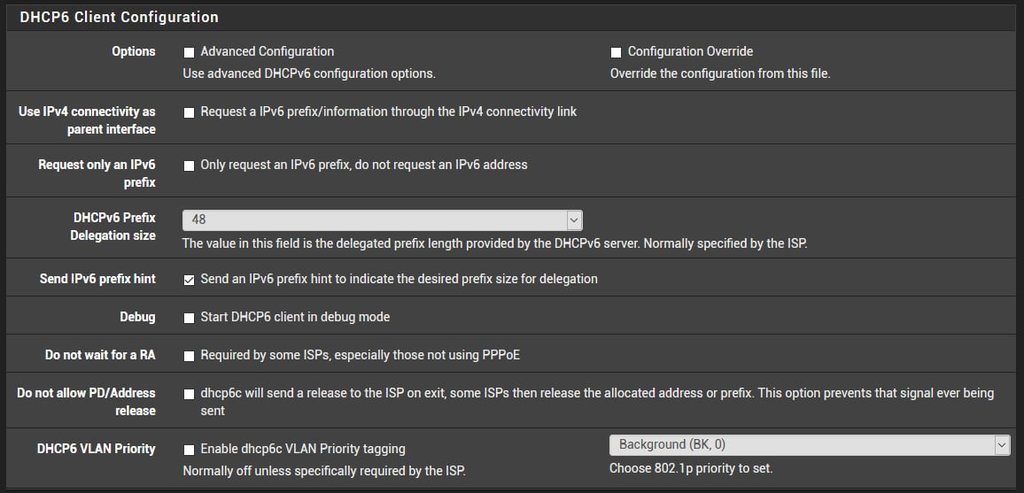1024x493 pixels.
Task: Check Request IPv6 prefix through IPv4 link
Action: tap(189, 112)
